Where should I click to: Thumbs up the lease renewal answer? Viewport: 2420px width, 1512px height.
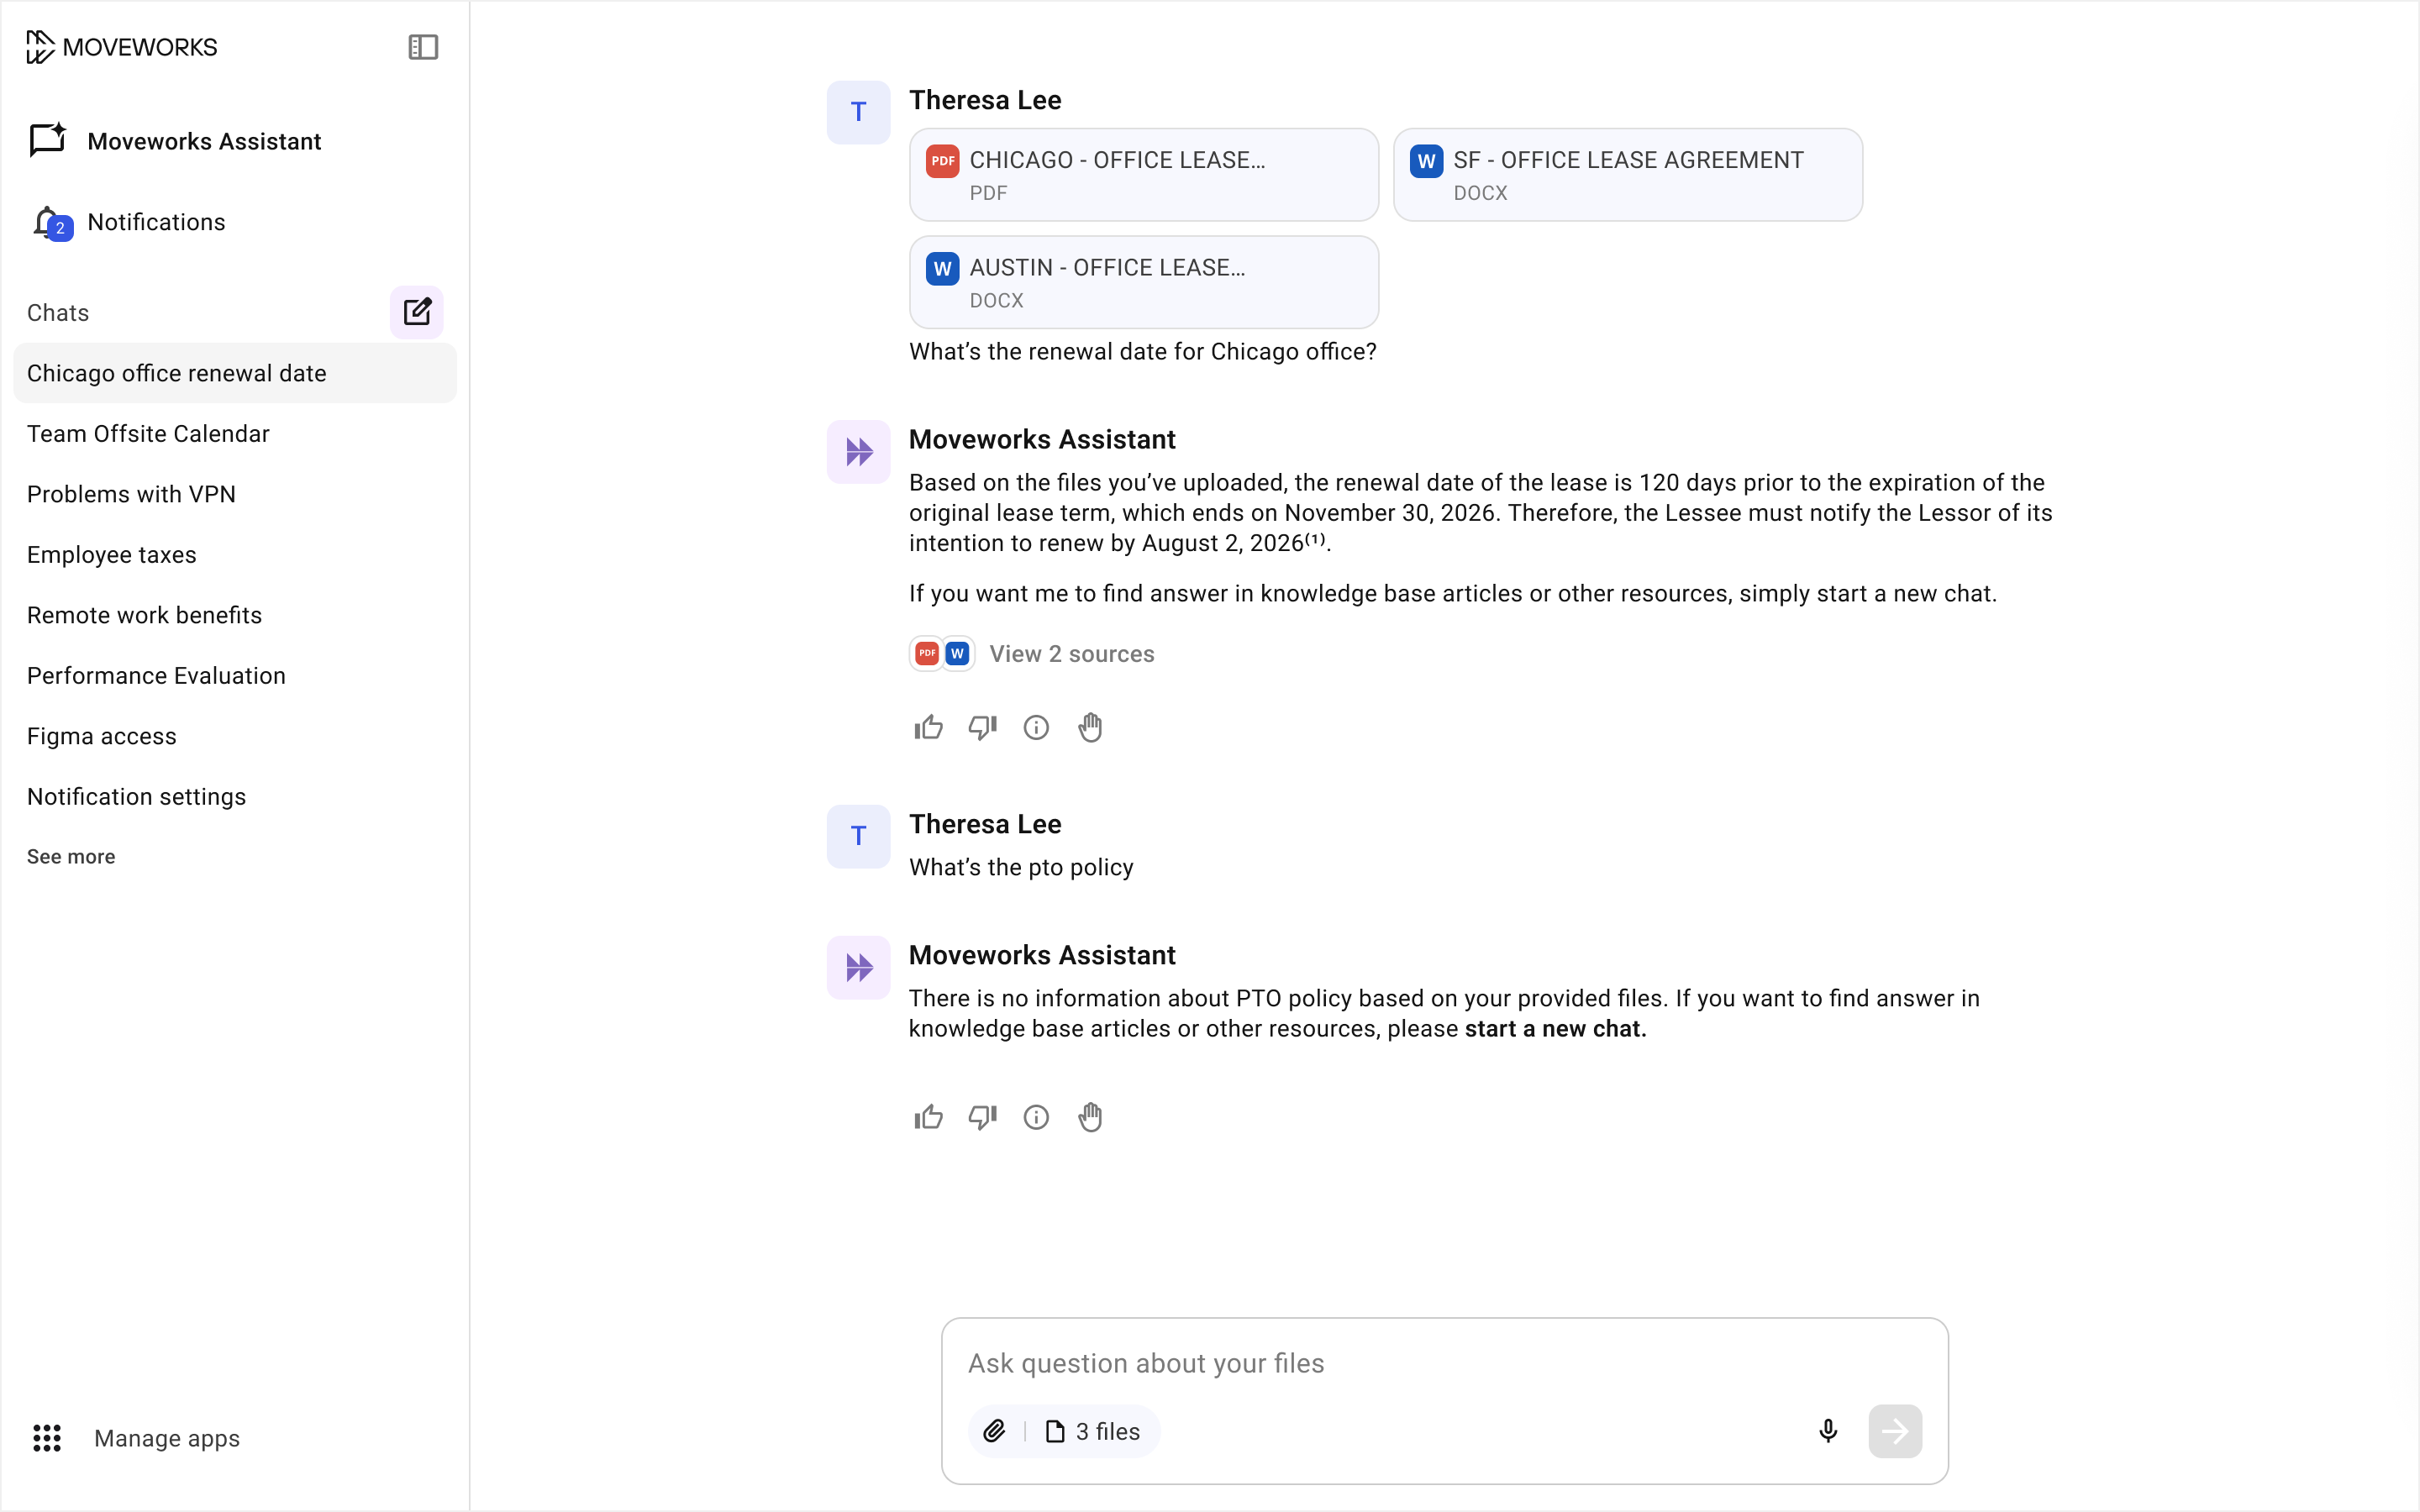pos(928,727)
